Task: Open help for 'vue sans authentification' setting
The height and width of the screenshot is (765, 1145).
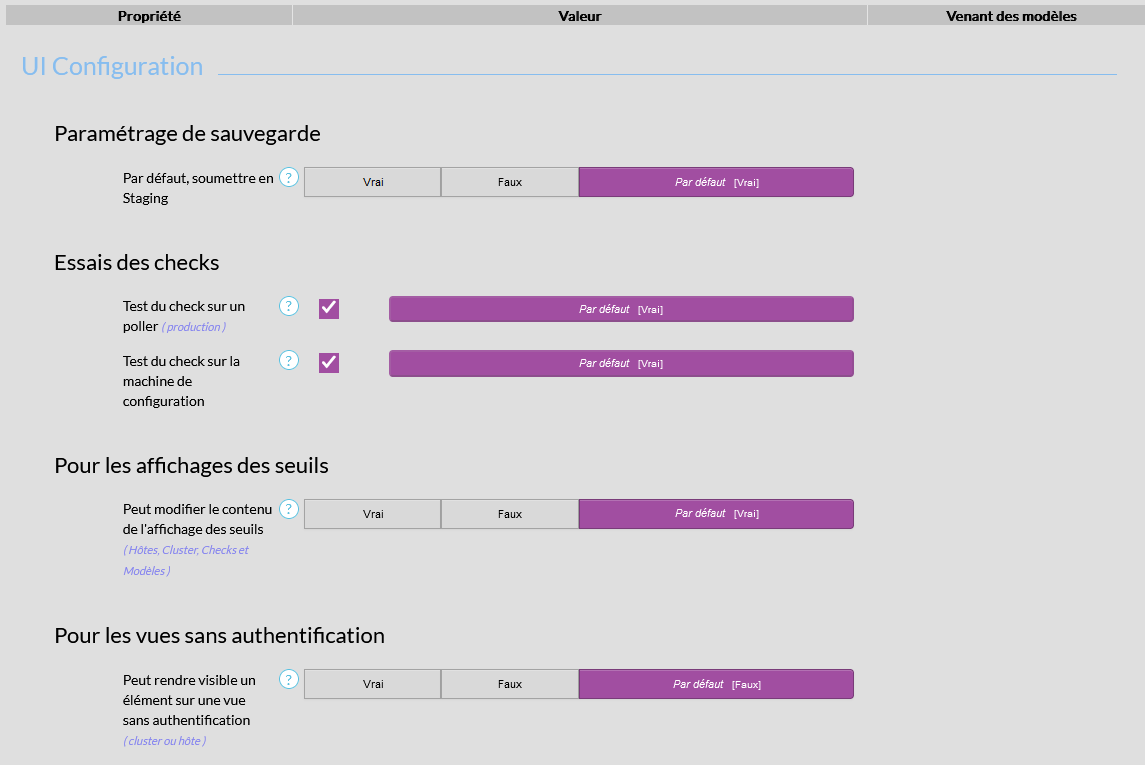Action: tap(289, 680)
